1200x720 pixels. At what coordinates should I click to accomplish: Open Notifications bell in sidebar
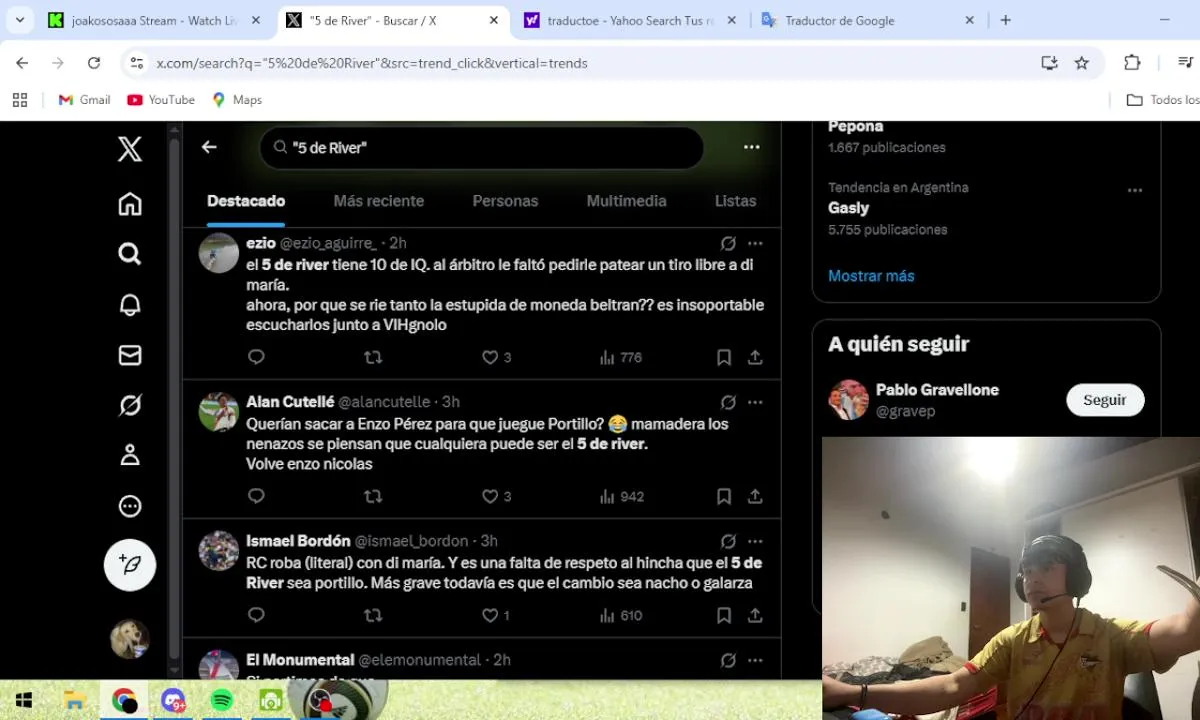click(130, 305)
